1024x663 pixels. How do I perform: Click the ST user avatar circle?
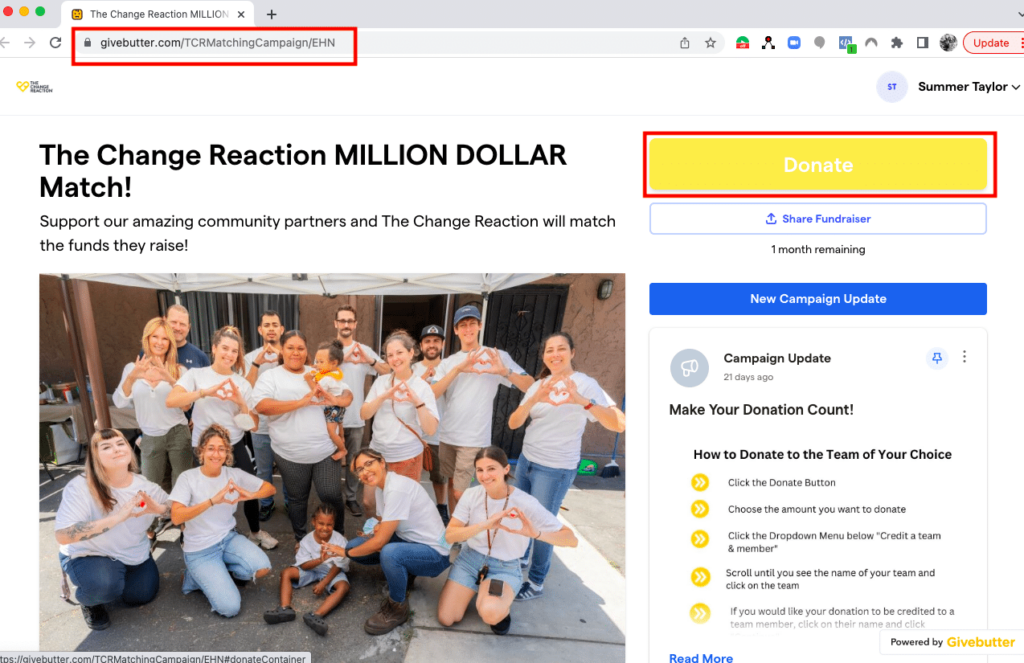click(x=892, y=87)
